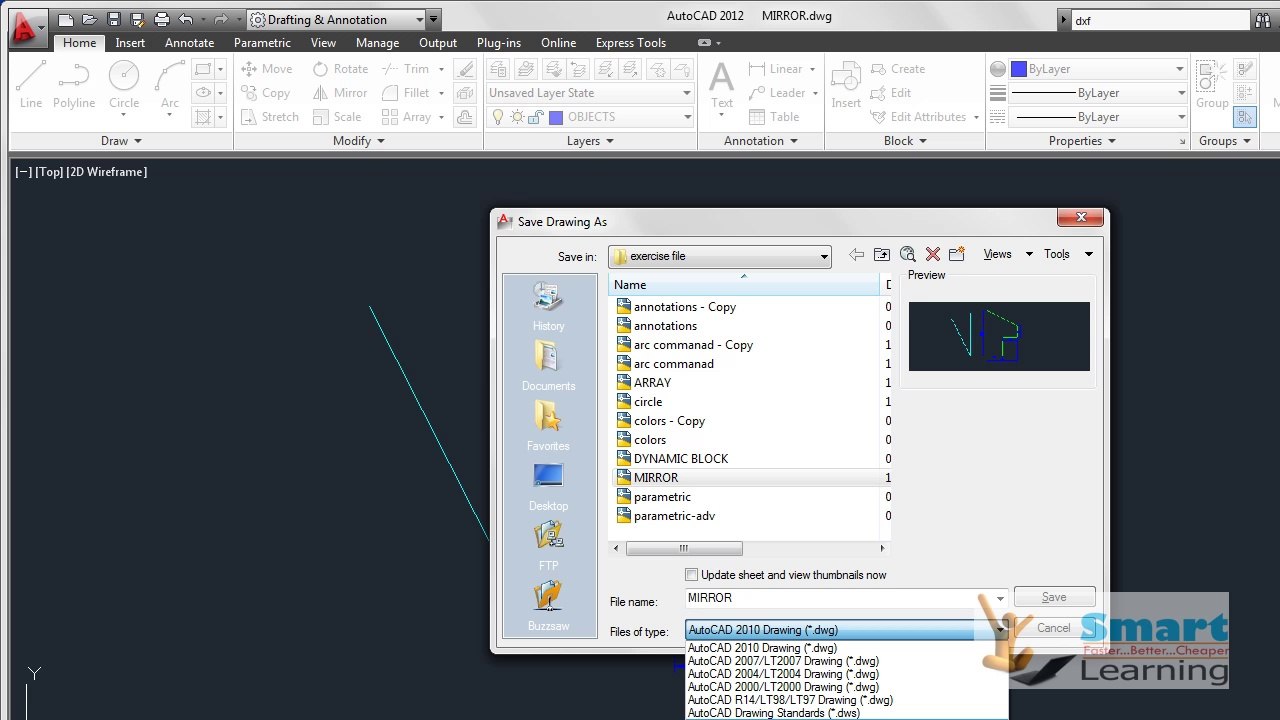Click the Undo arrow in Quick Access toolbar
The image size is (1280, 720).
point(185,19)
